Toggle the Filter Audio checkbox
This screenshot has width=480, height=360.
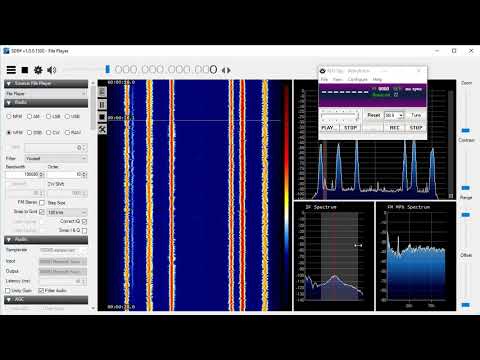(x=41, y=291)
